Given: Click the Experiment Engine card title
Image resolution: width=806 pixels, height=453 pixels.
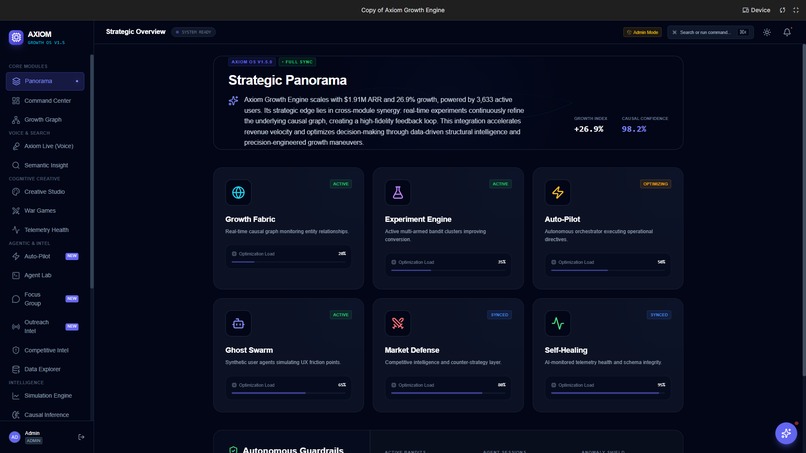Looking at the screenshot, I should pos(418,220).
